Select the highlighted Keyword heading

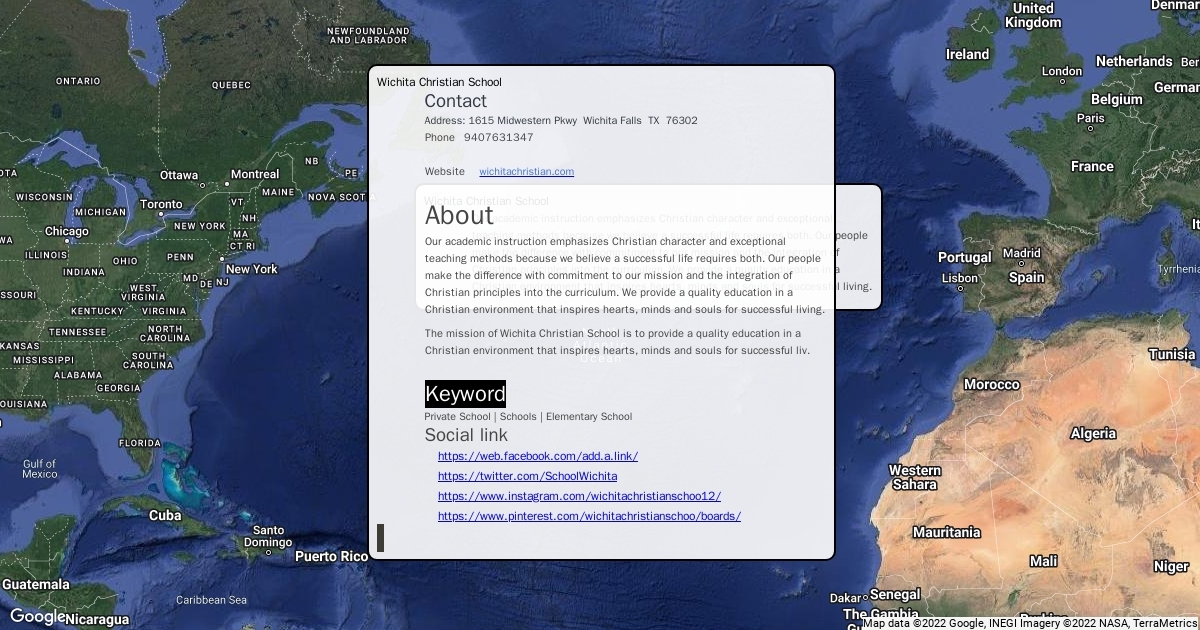(465, 393)
